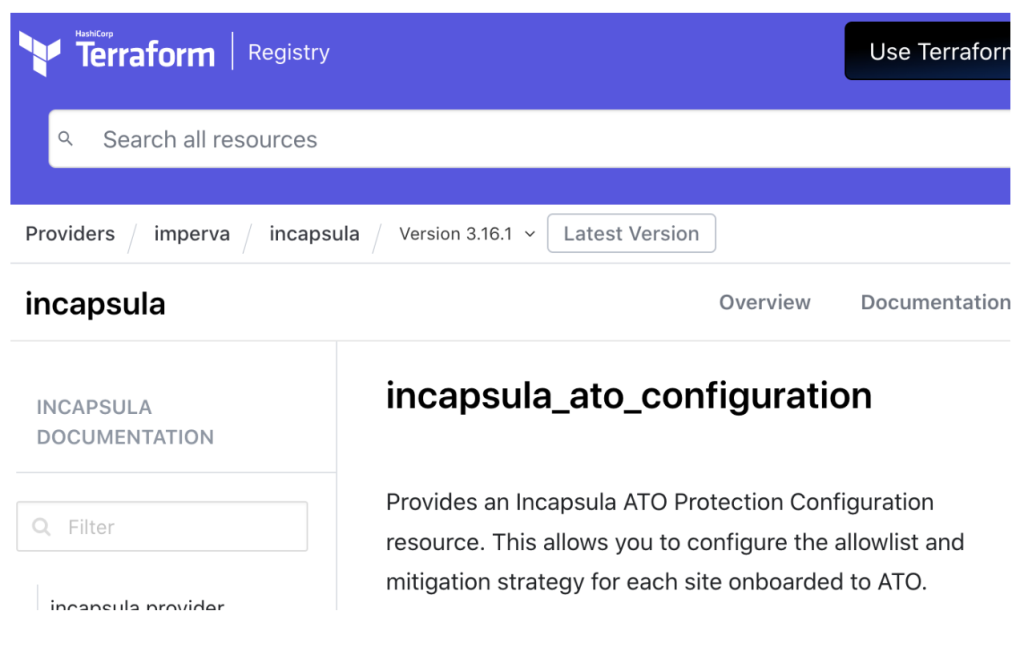Open the incapsula breadcrumb link

(314, 233)
